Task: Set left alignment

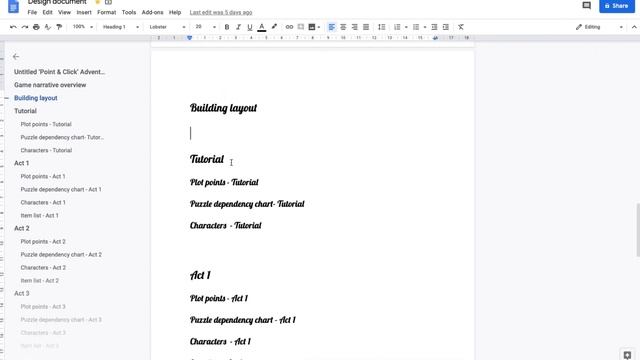Action: [331, 27]
